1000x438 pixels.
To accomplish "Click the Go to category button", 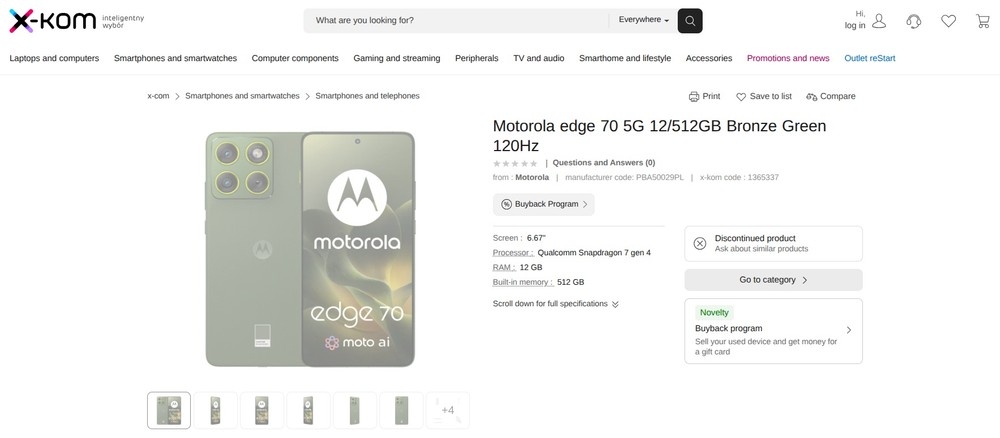I will coord(773,280).
